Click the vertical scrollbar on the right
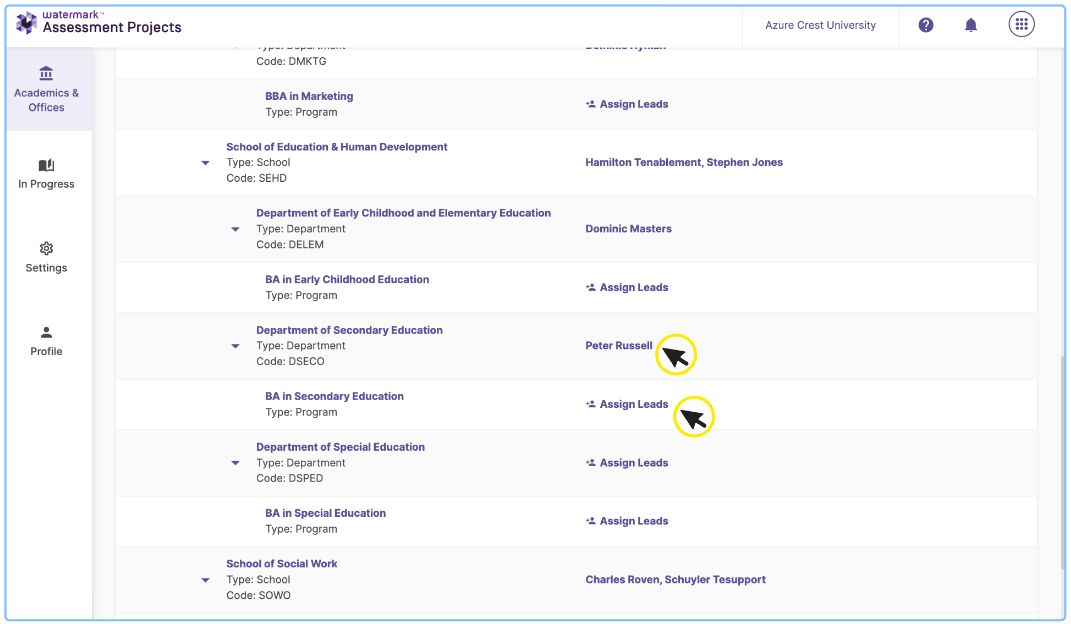1071x624 pixels. [1063, 461]
